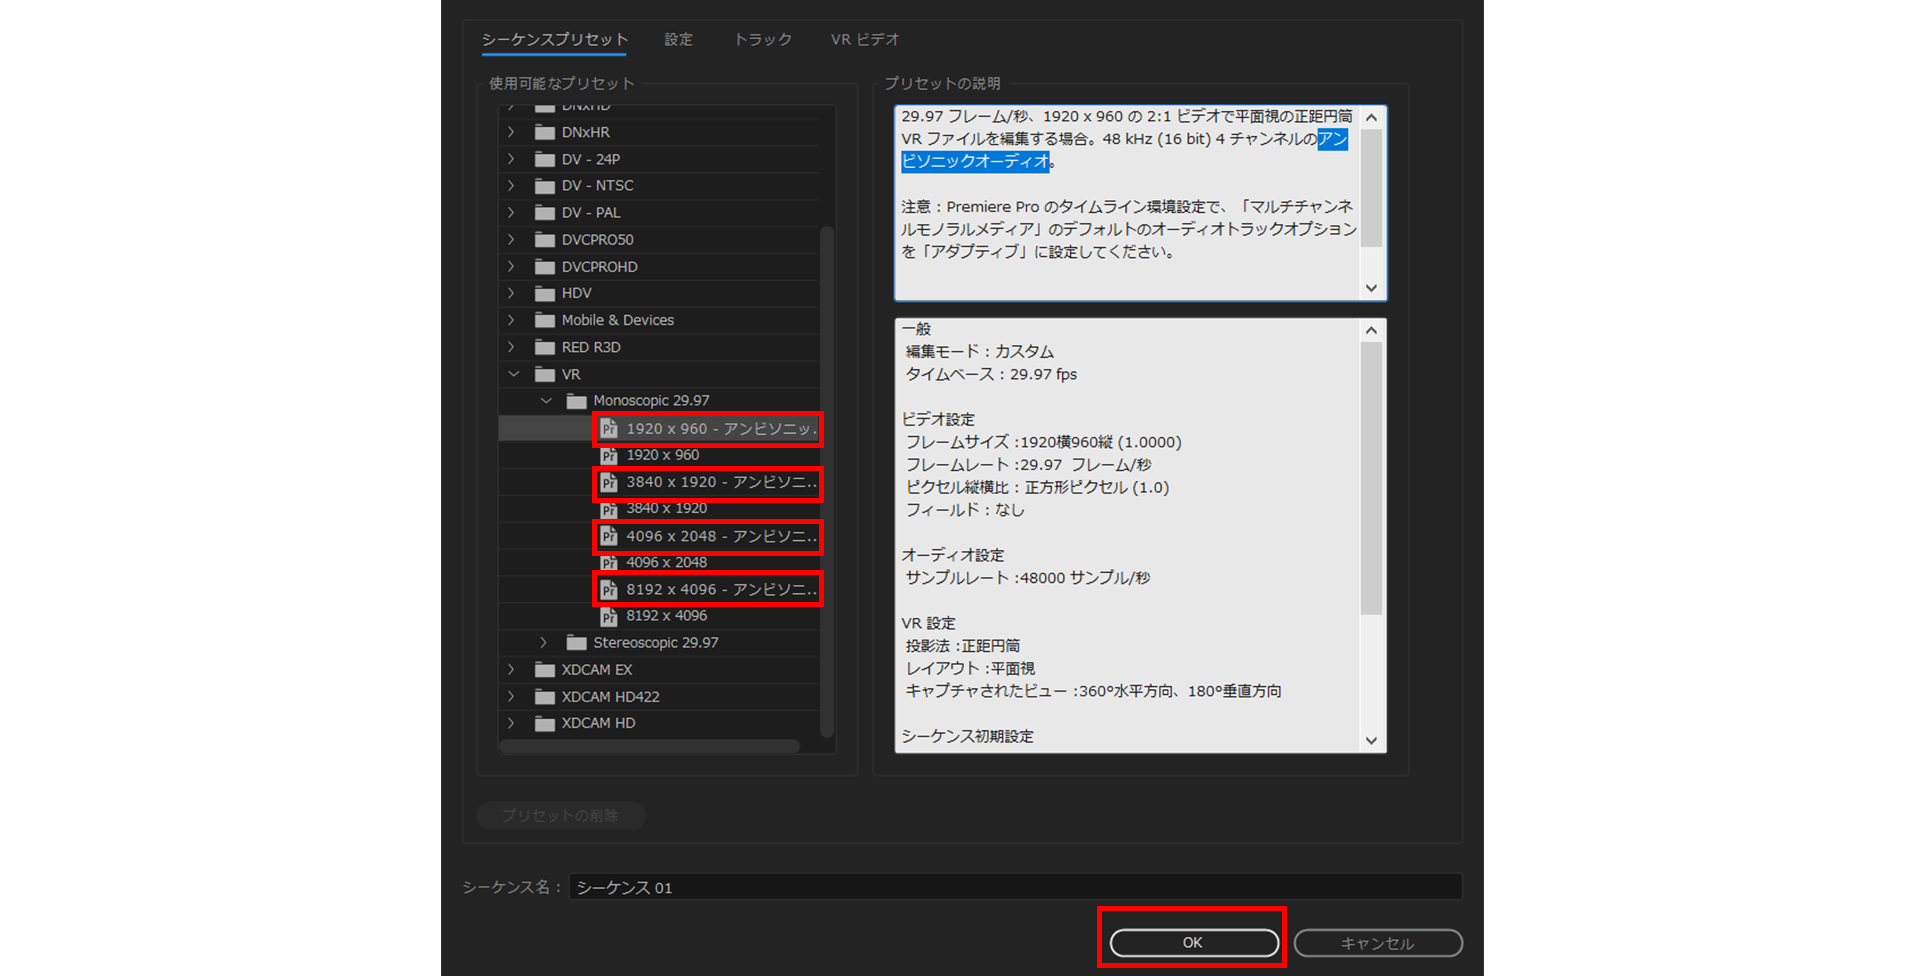The width and height of the screenshot is (1920, 976).
Task: Click the Mobile & Devices folder icon
Action: pyautogui.click(x=545, y=320)
